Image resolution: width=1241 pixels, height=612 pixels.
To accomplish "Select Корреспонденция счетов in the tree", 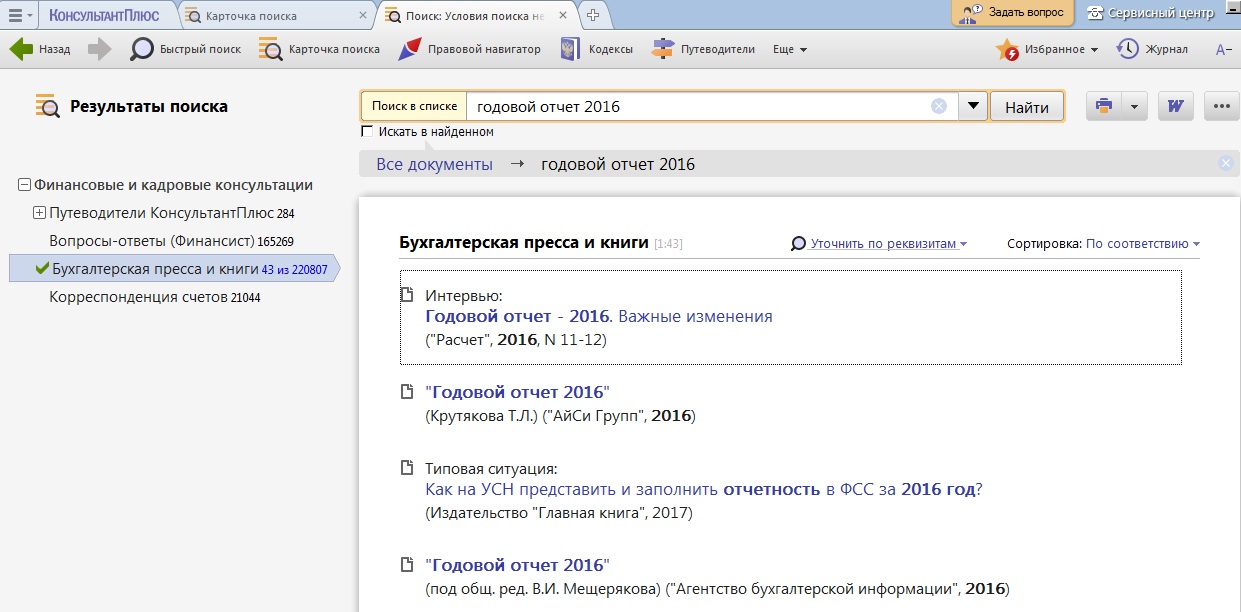I will click(x=138, y=297).
